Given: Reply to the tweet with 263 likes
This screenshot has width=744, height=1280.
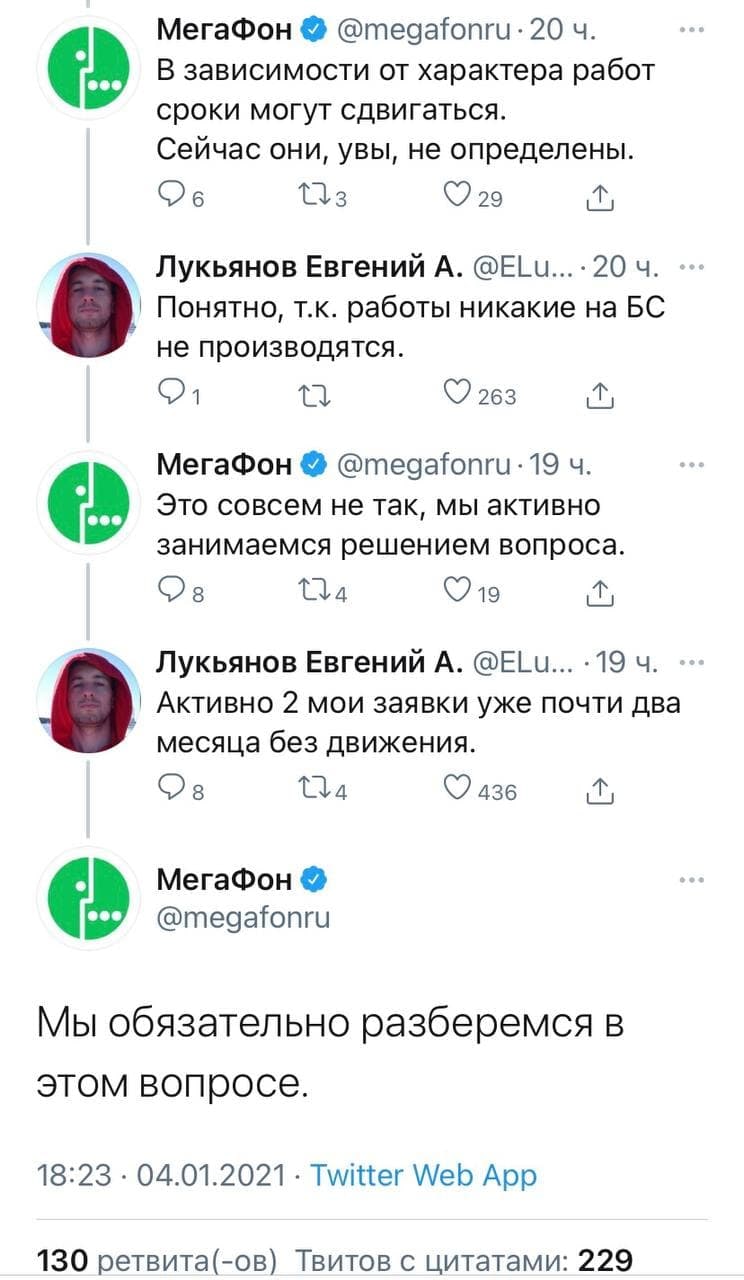Looking at the screenshot, I should coord(174,396).
